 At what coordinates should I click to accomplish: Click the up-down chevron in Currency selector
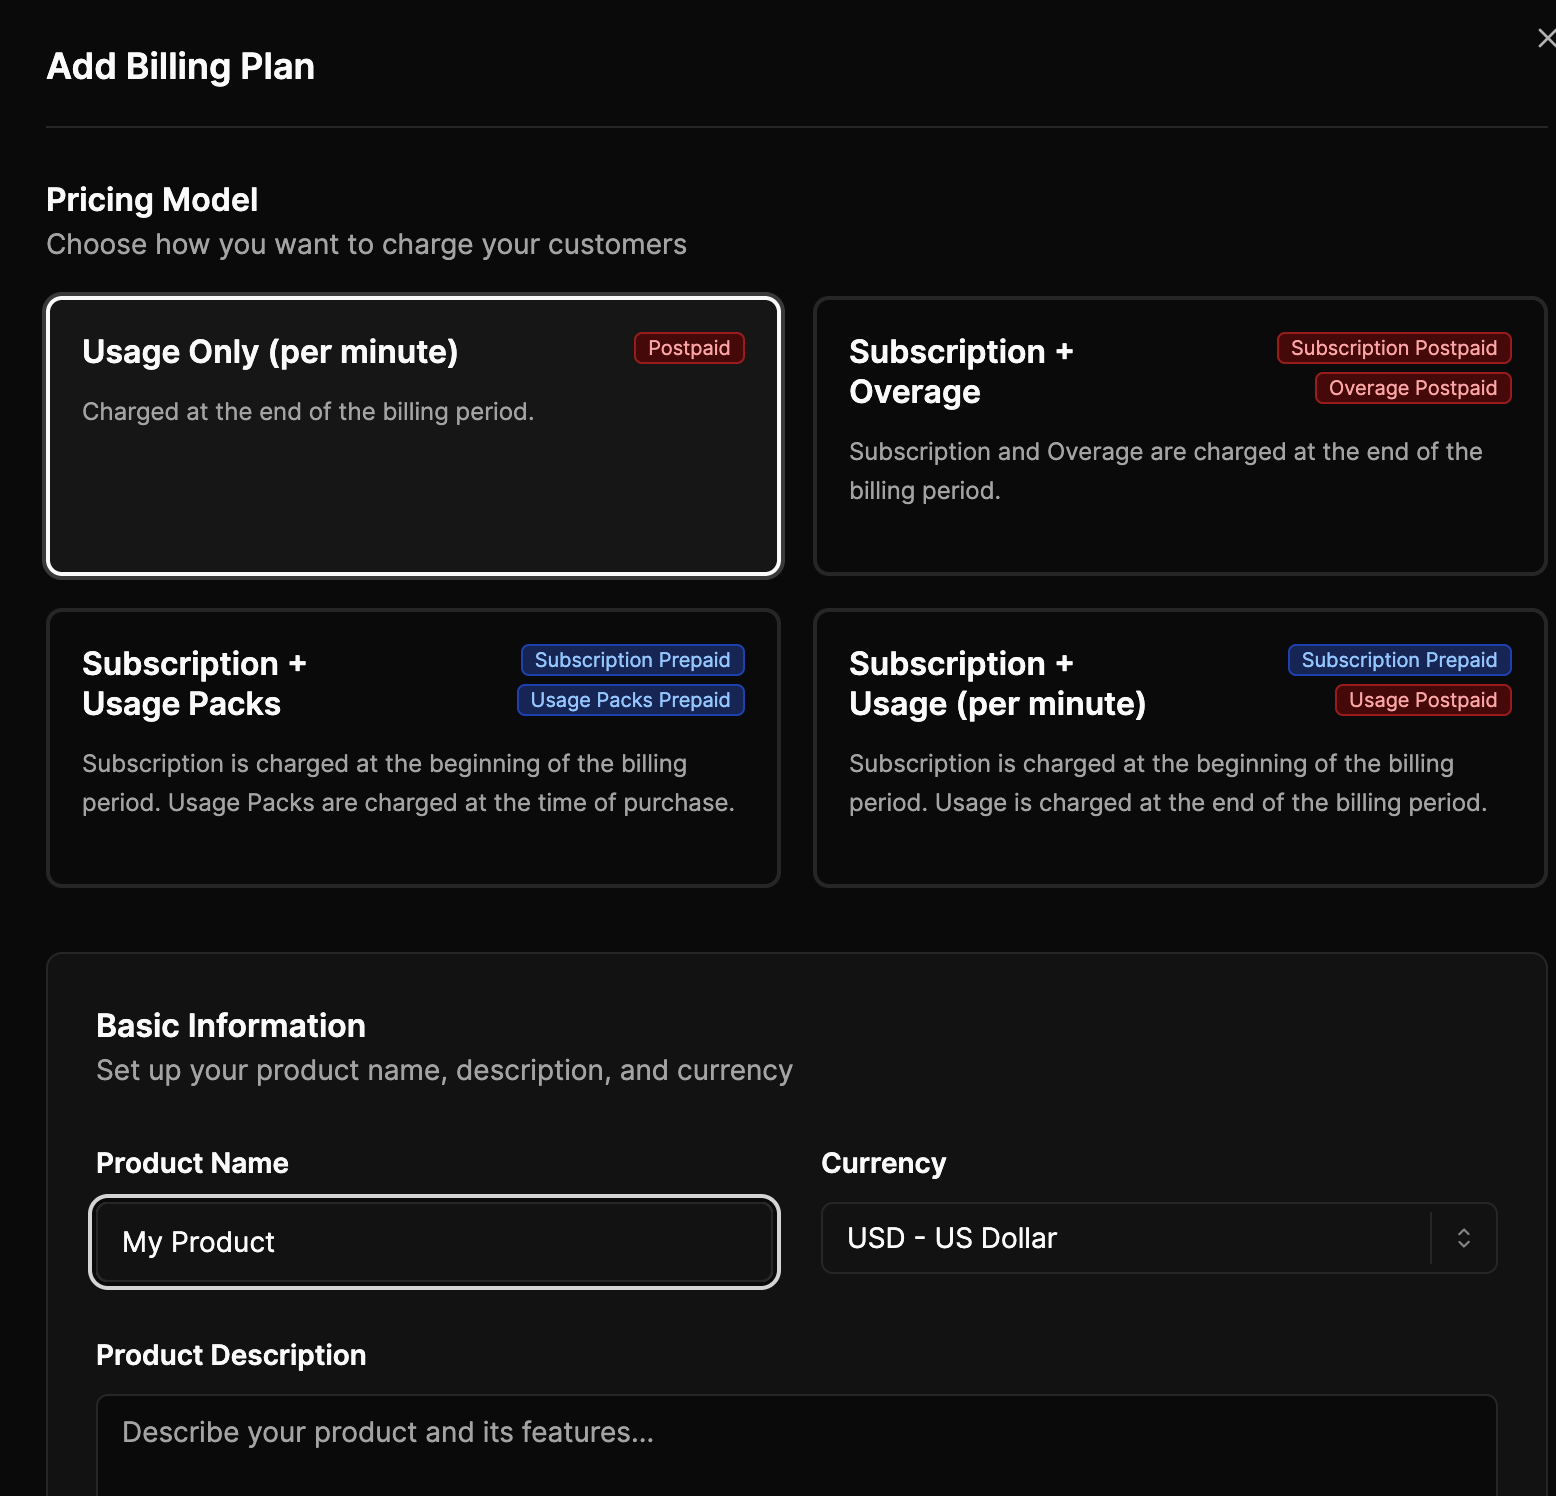point(1463,1238)
